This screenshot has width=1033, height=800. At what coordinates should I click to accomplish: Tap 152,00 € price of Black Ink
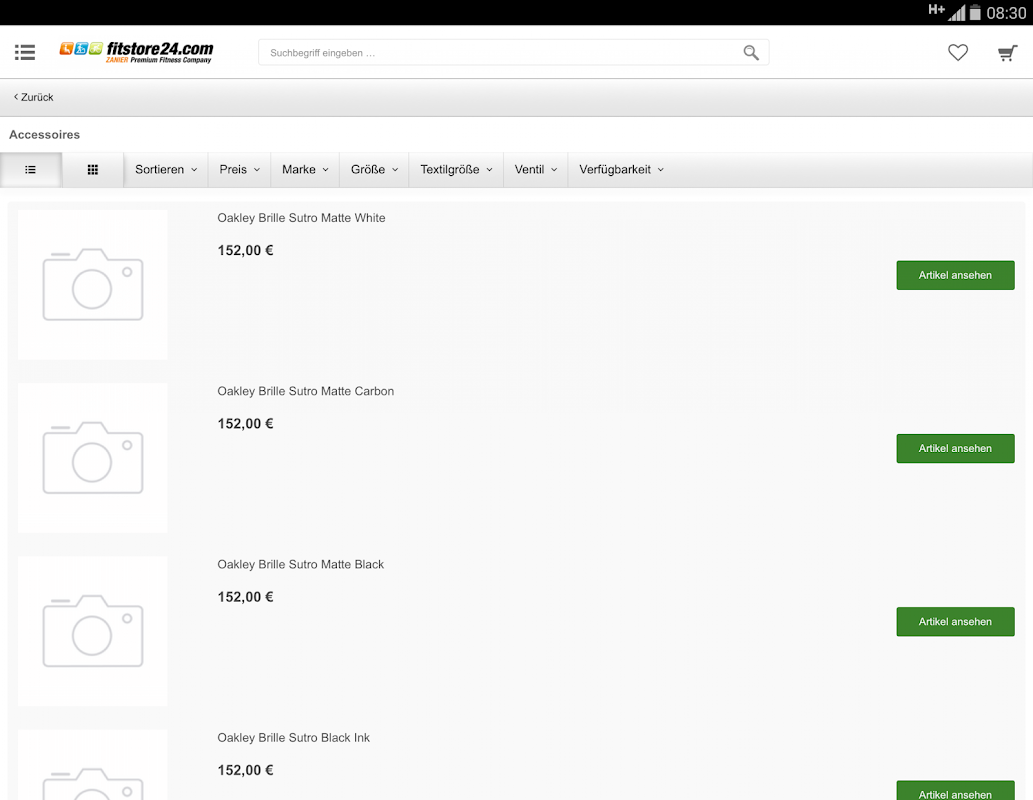245,770
